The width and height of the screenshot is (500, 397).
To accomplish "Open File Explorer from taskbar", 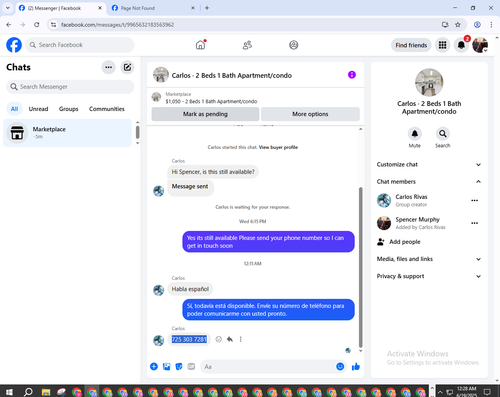I will coord(46,392).
